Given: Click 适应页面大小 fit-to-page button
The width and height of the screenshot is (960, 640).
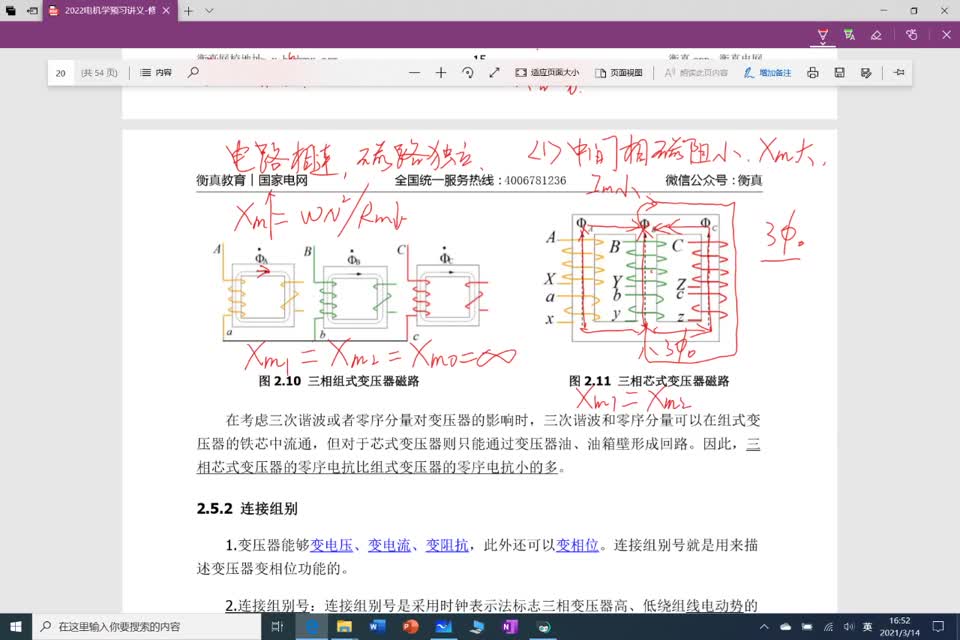Looking at the screenshot, I should (547, 72).
